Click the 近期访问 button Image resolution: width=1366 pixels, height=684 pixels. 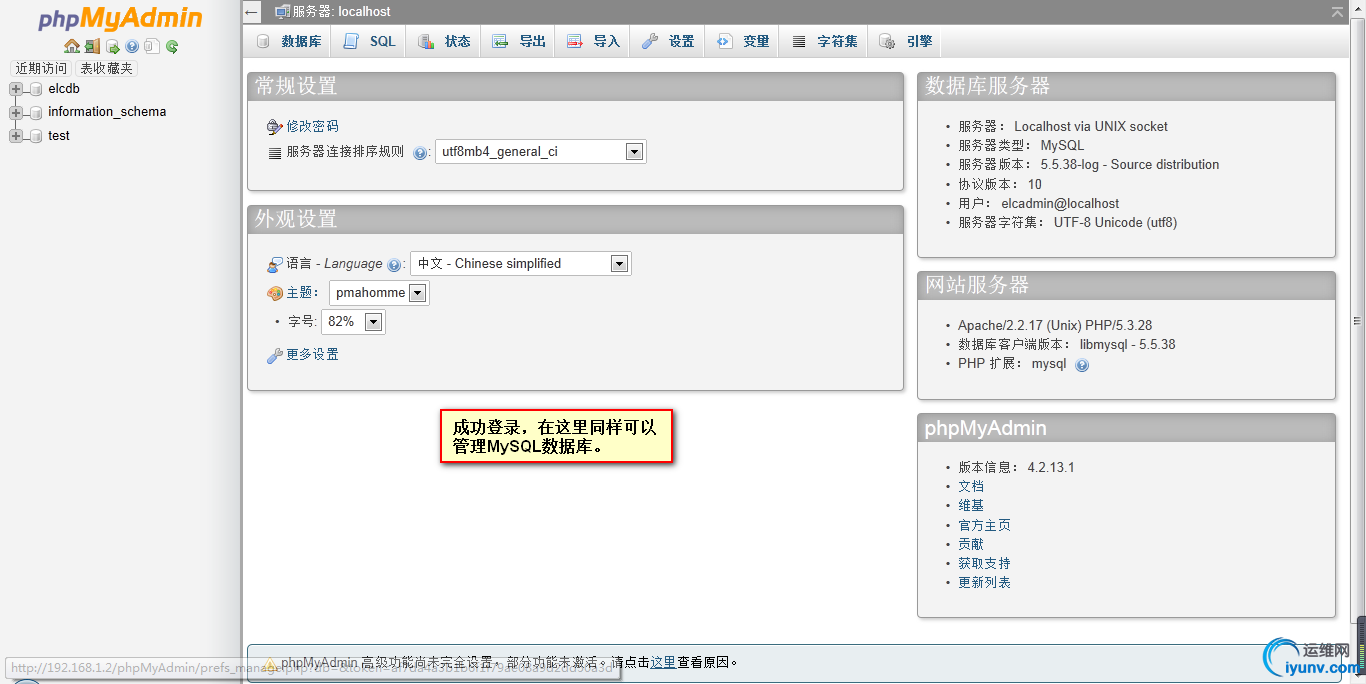point(41,68)
